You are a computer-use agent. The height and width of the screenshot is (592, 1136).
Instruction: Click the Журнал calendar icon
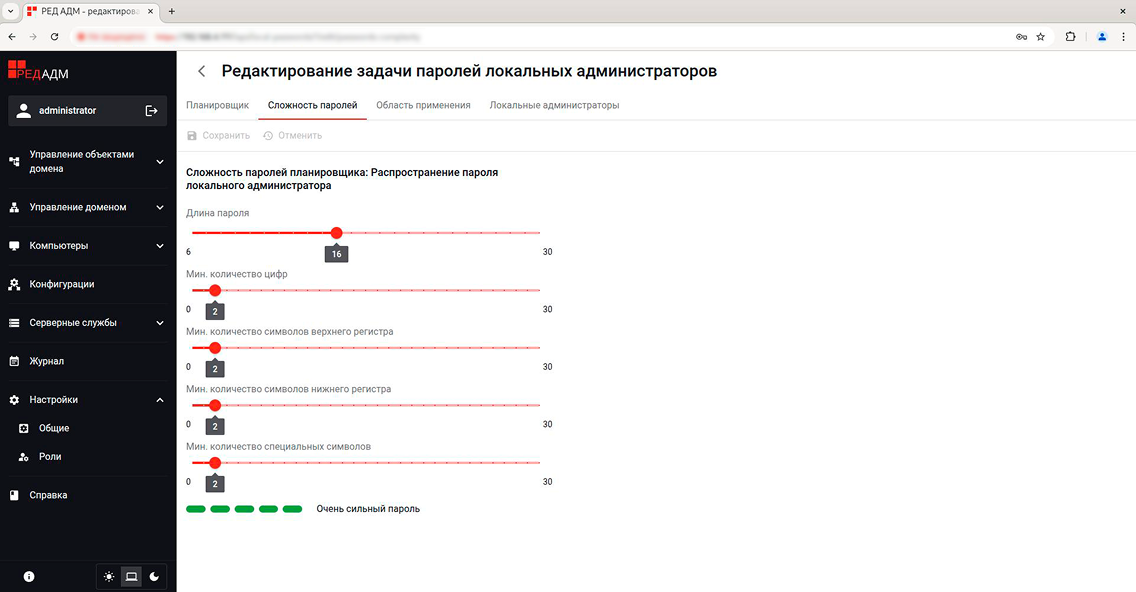14,362
